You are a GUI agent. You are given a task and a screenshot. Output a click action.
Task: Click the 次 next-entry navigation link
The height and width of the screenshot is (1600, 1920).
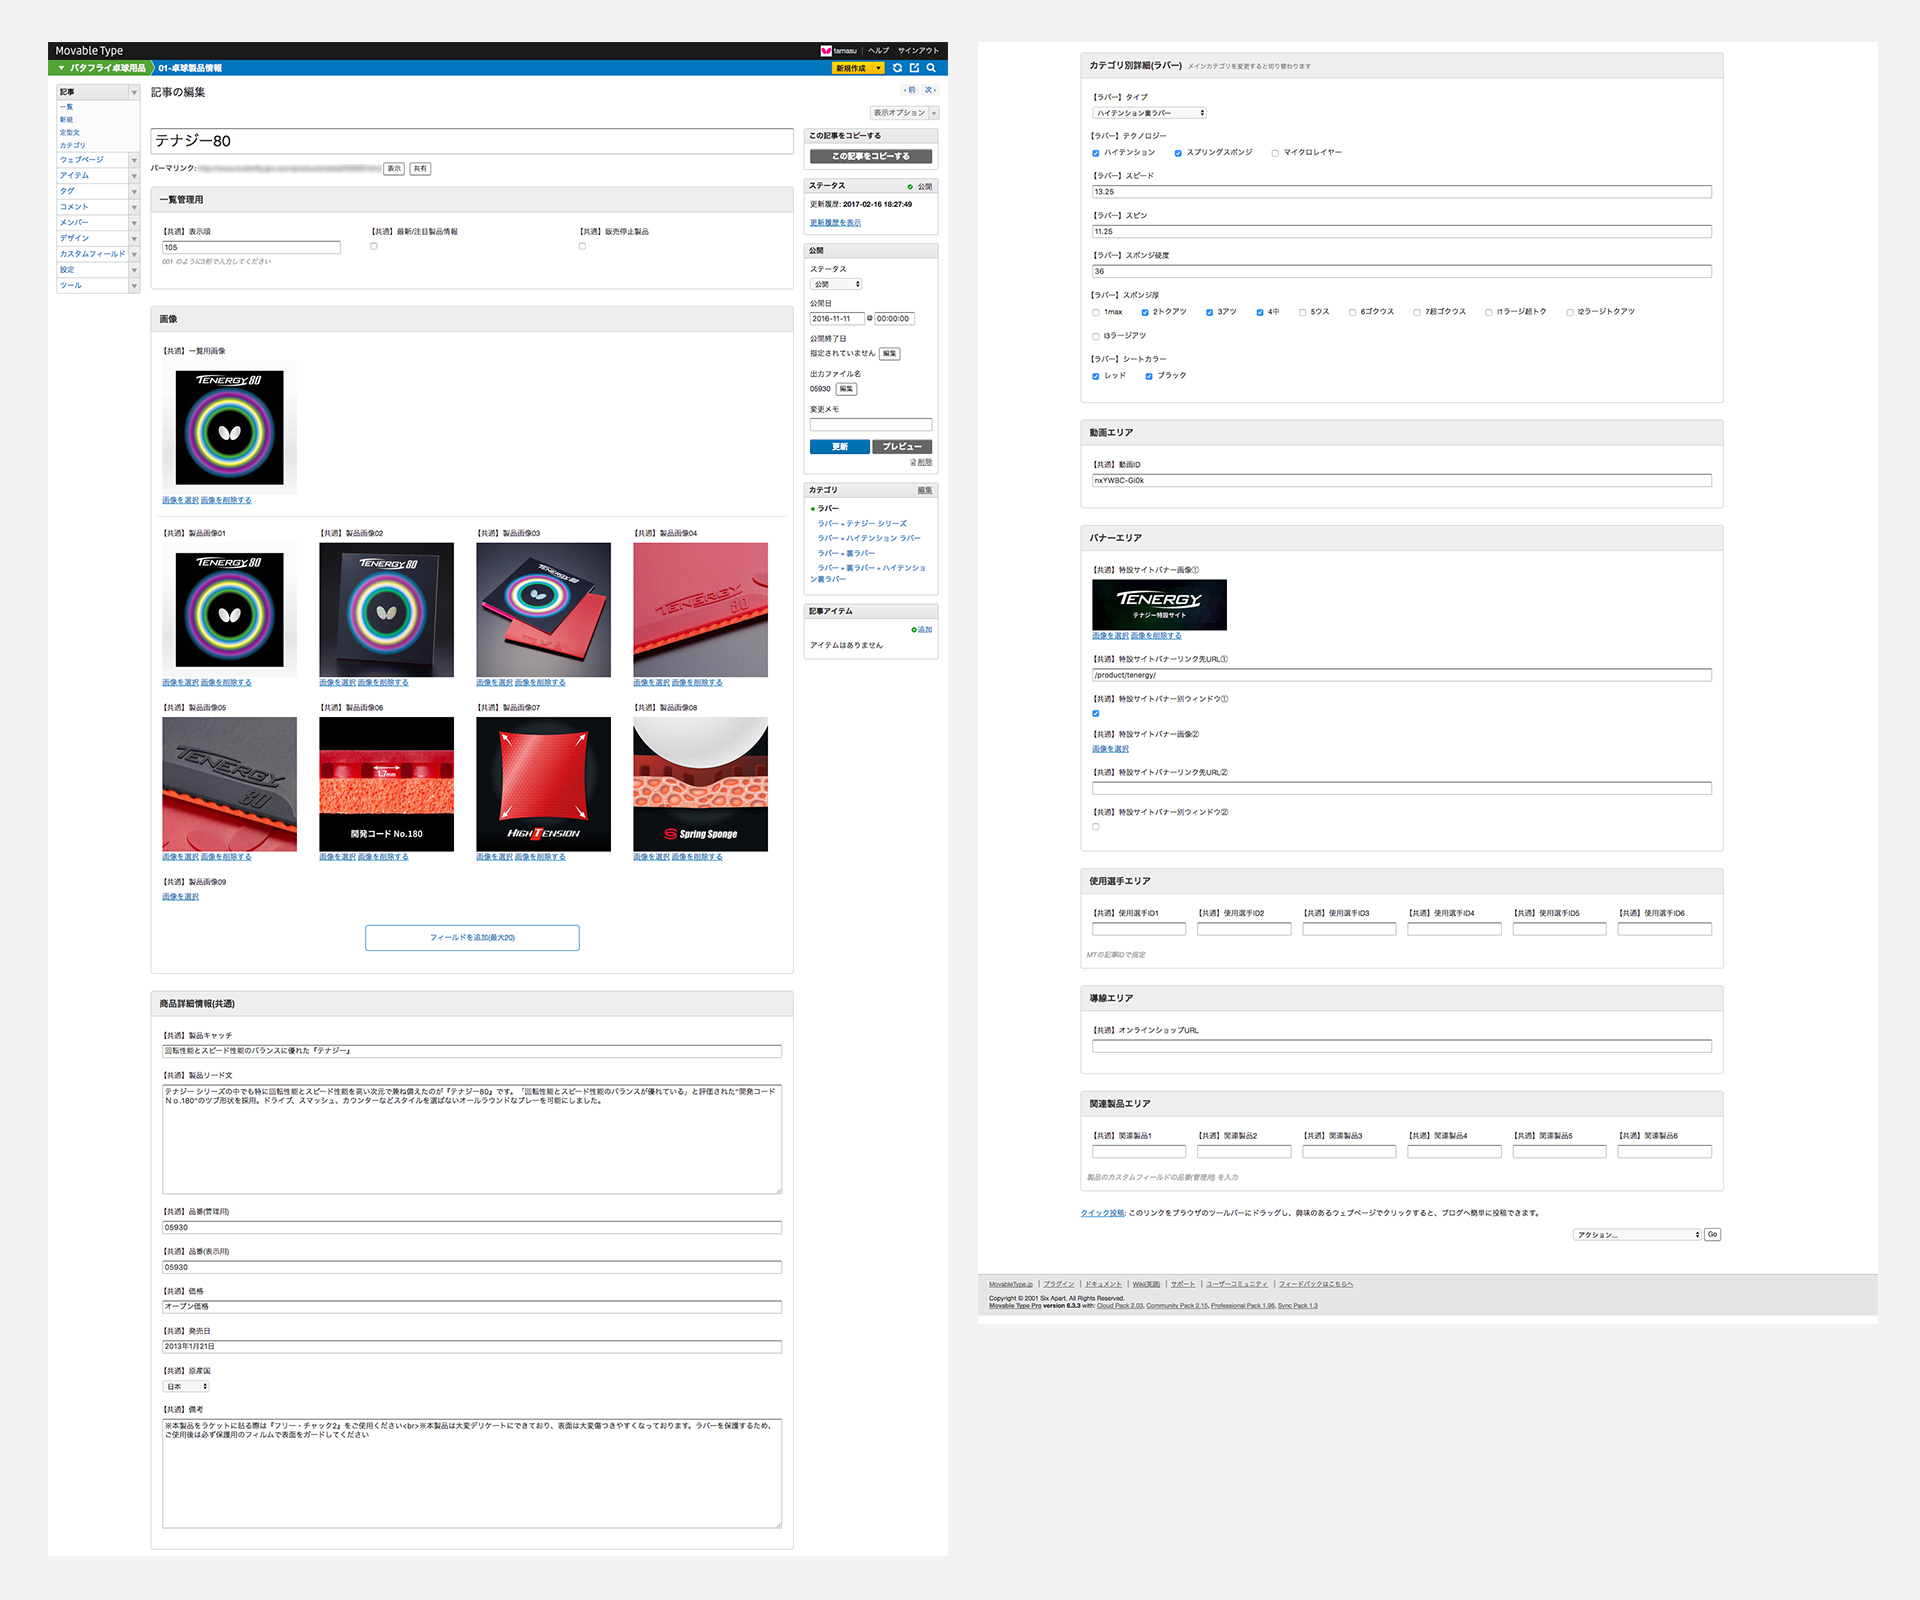coord(929,90)
